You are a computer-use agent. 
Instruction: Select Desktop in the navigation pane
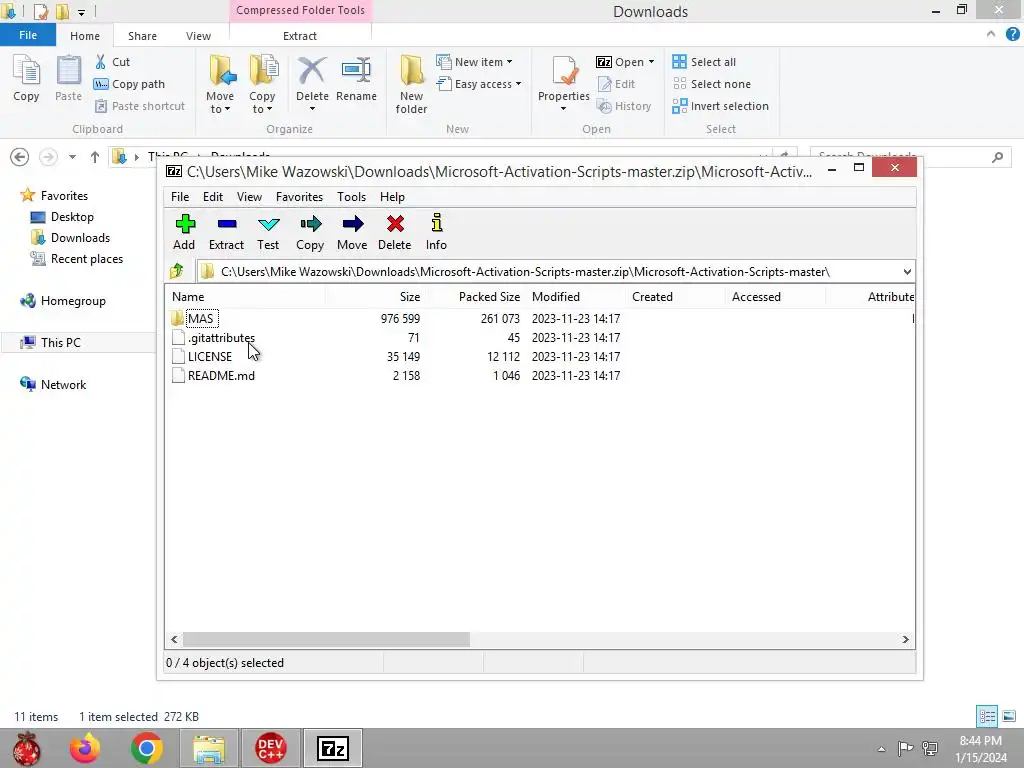tap(62, 217)
